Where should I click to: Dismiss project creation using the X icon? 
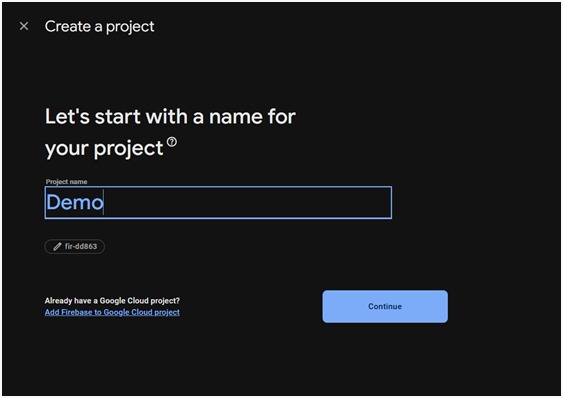pos(24,26)
